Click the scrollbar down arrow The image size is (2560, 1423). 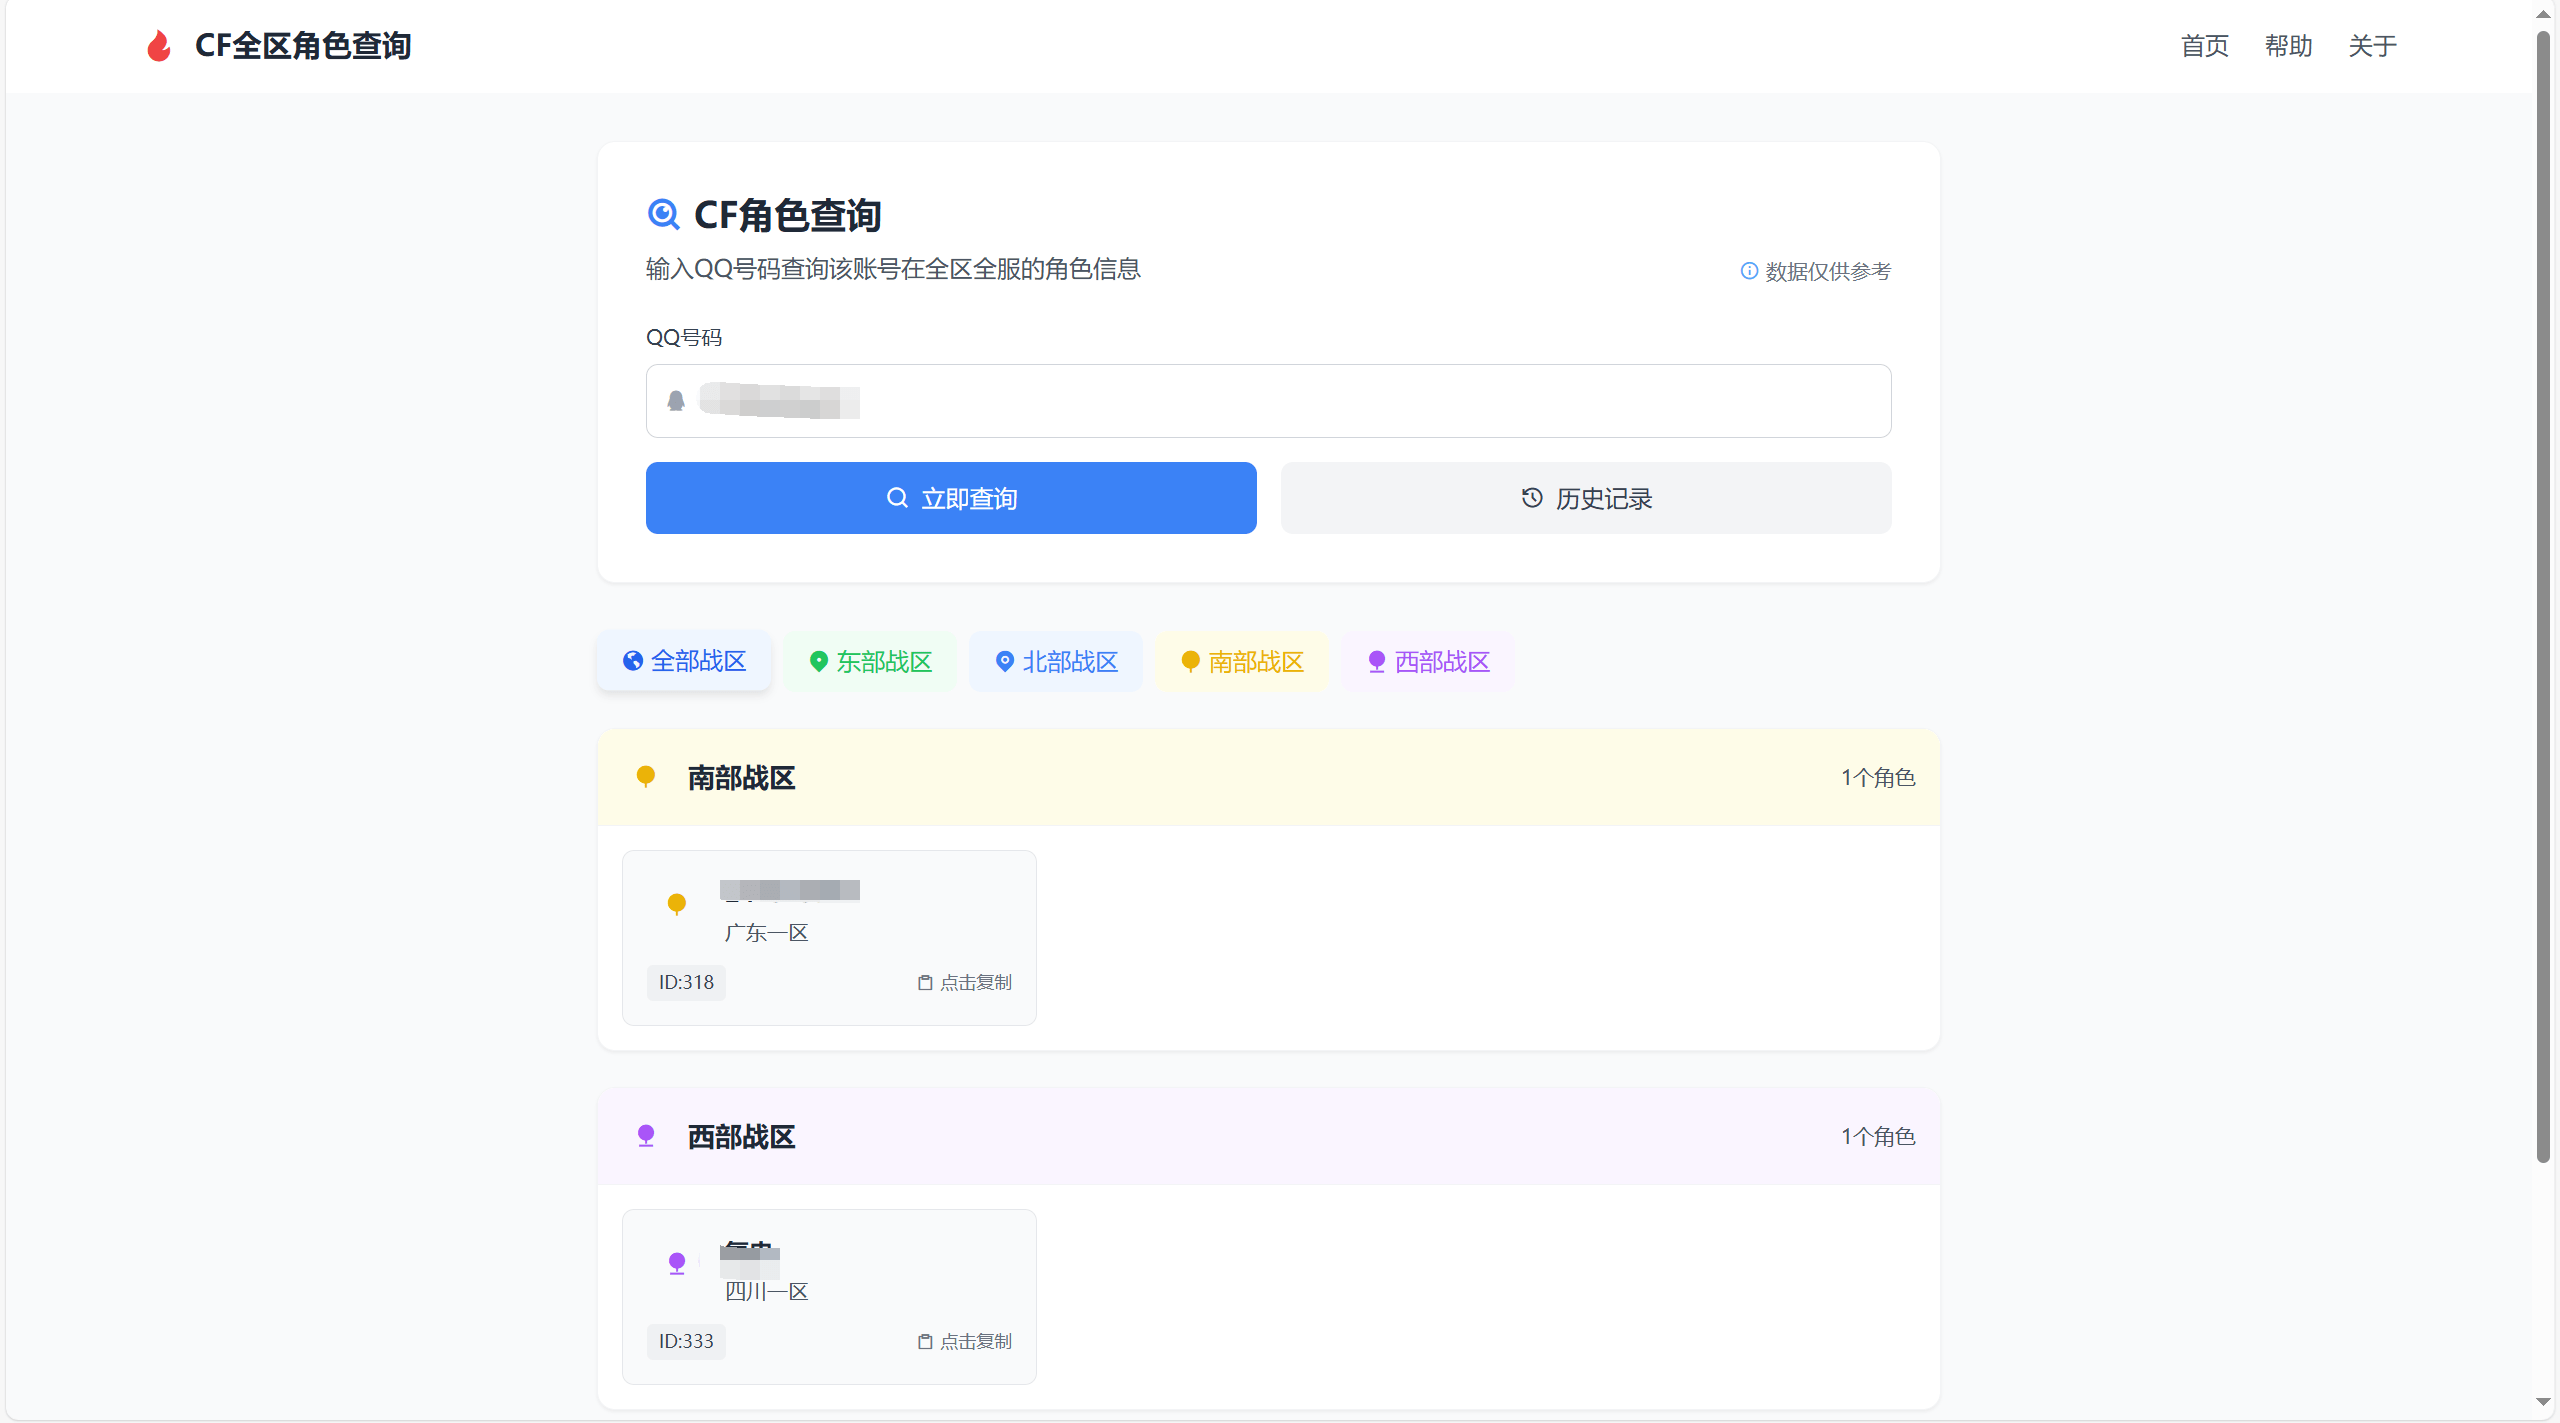[x=2544, y=1402]
